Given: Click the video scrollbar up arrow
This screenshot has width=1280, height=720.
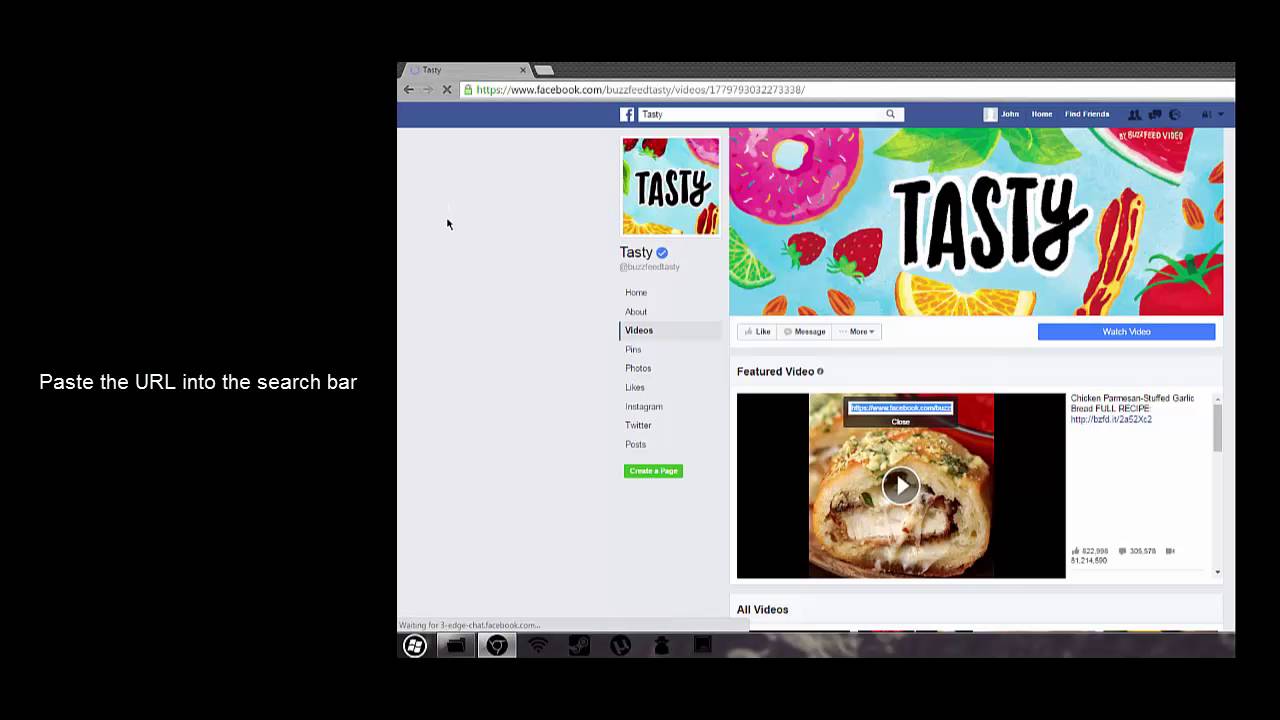Looking at the screenshot, I should (1217, 399).
